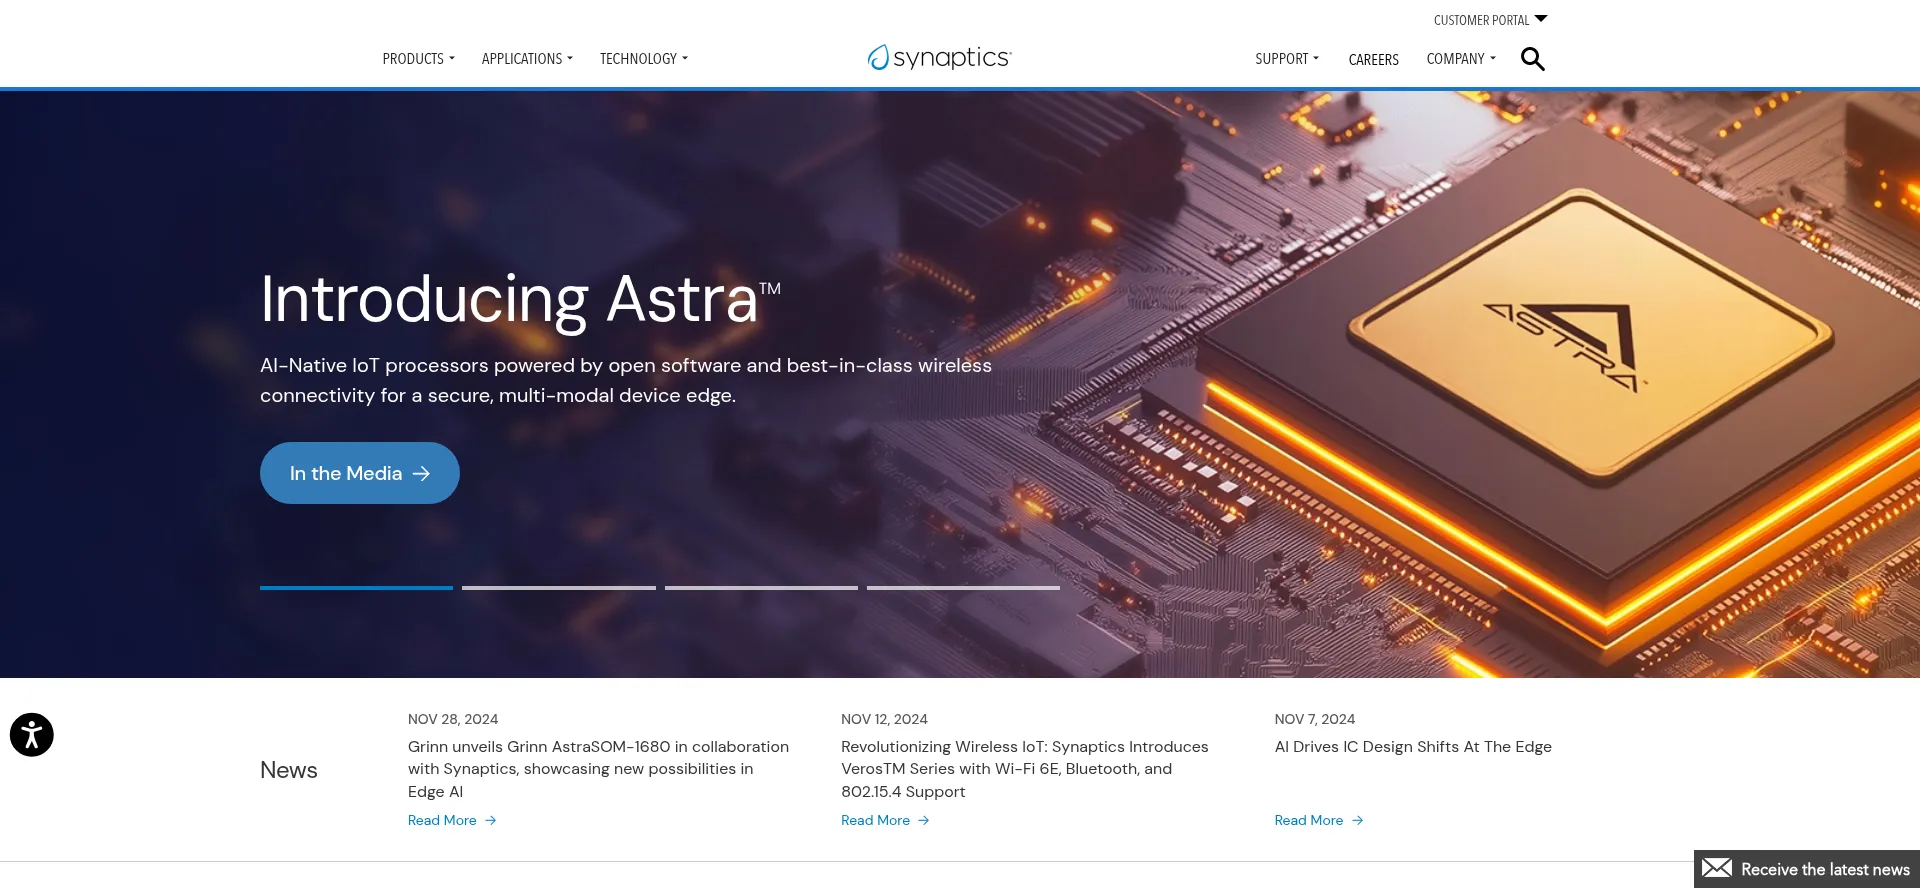Expand the Applications menu
The height and width of the screenshot is (888, 1920).
tap(527, 59)
